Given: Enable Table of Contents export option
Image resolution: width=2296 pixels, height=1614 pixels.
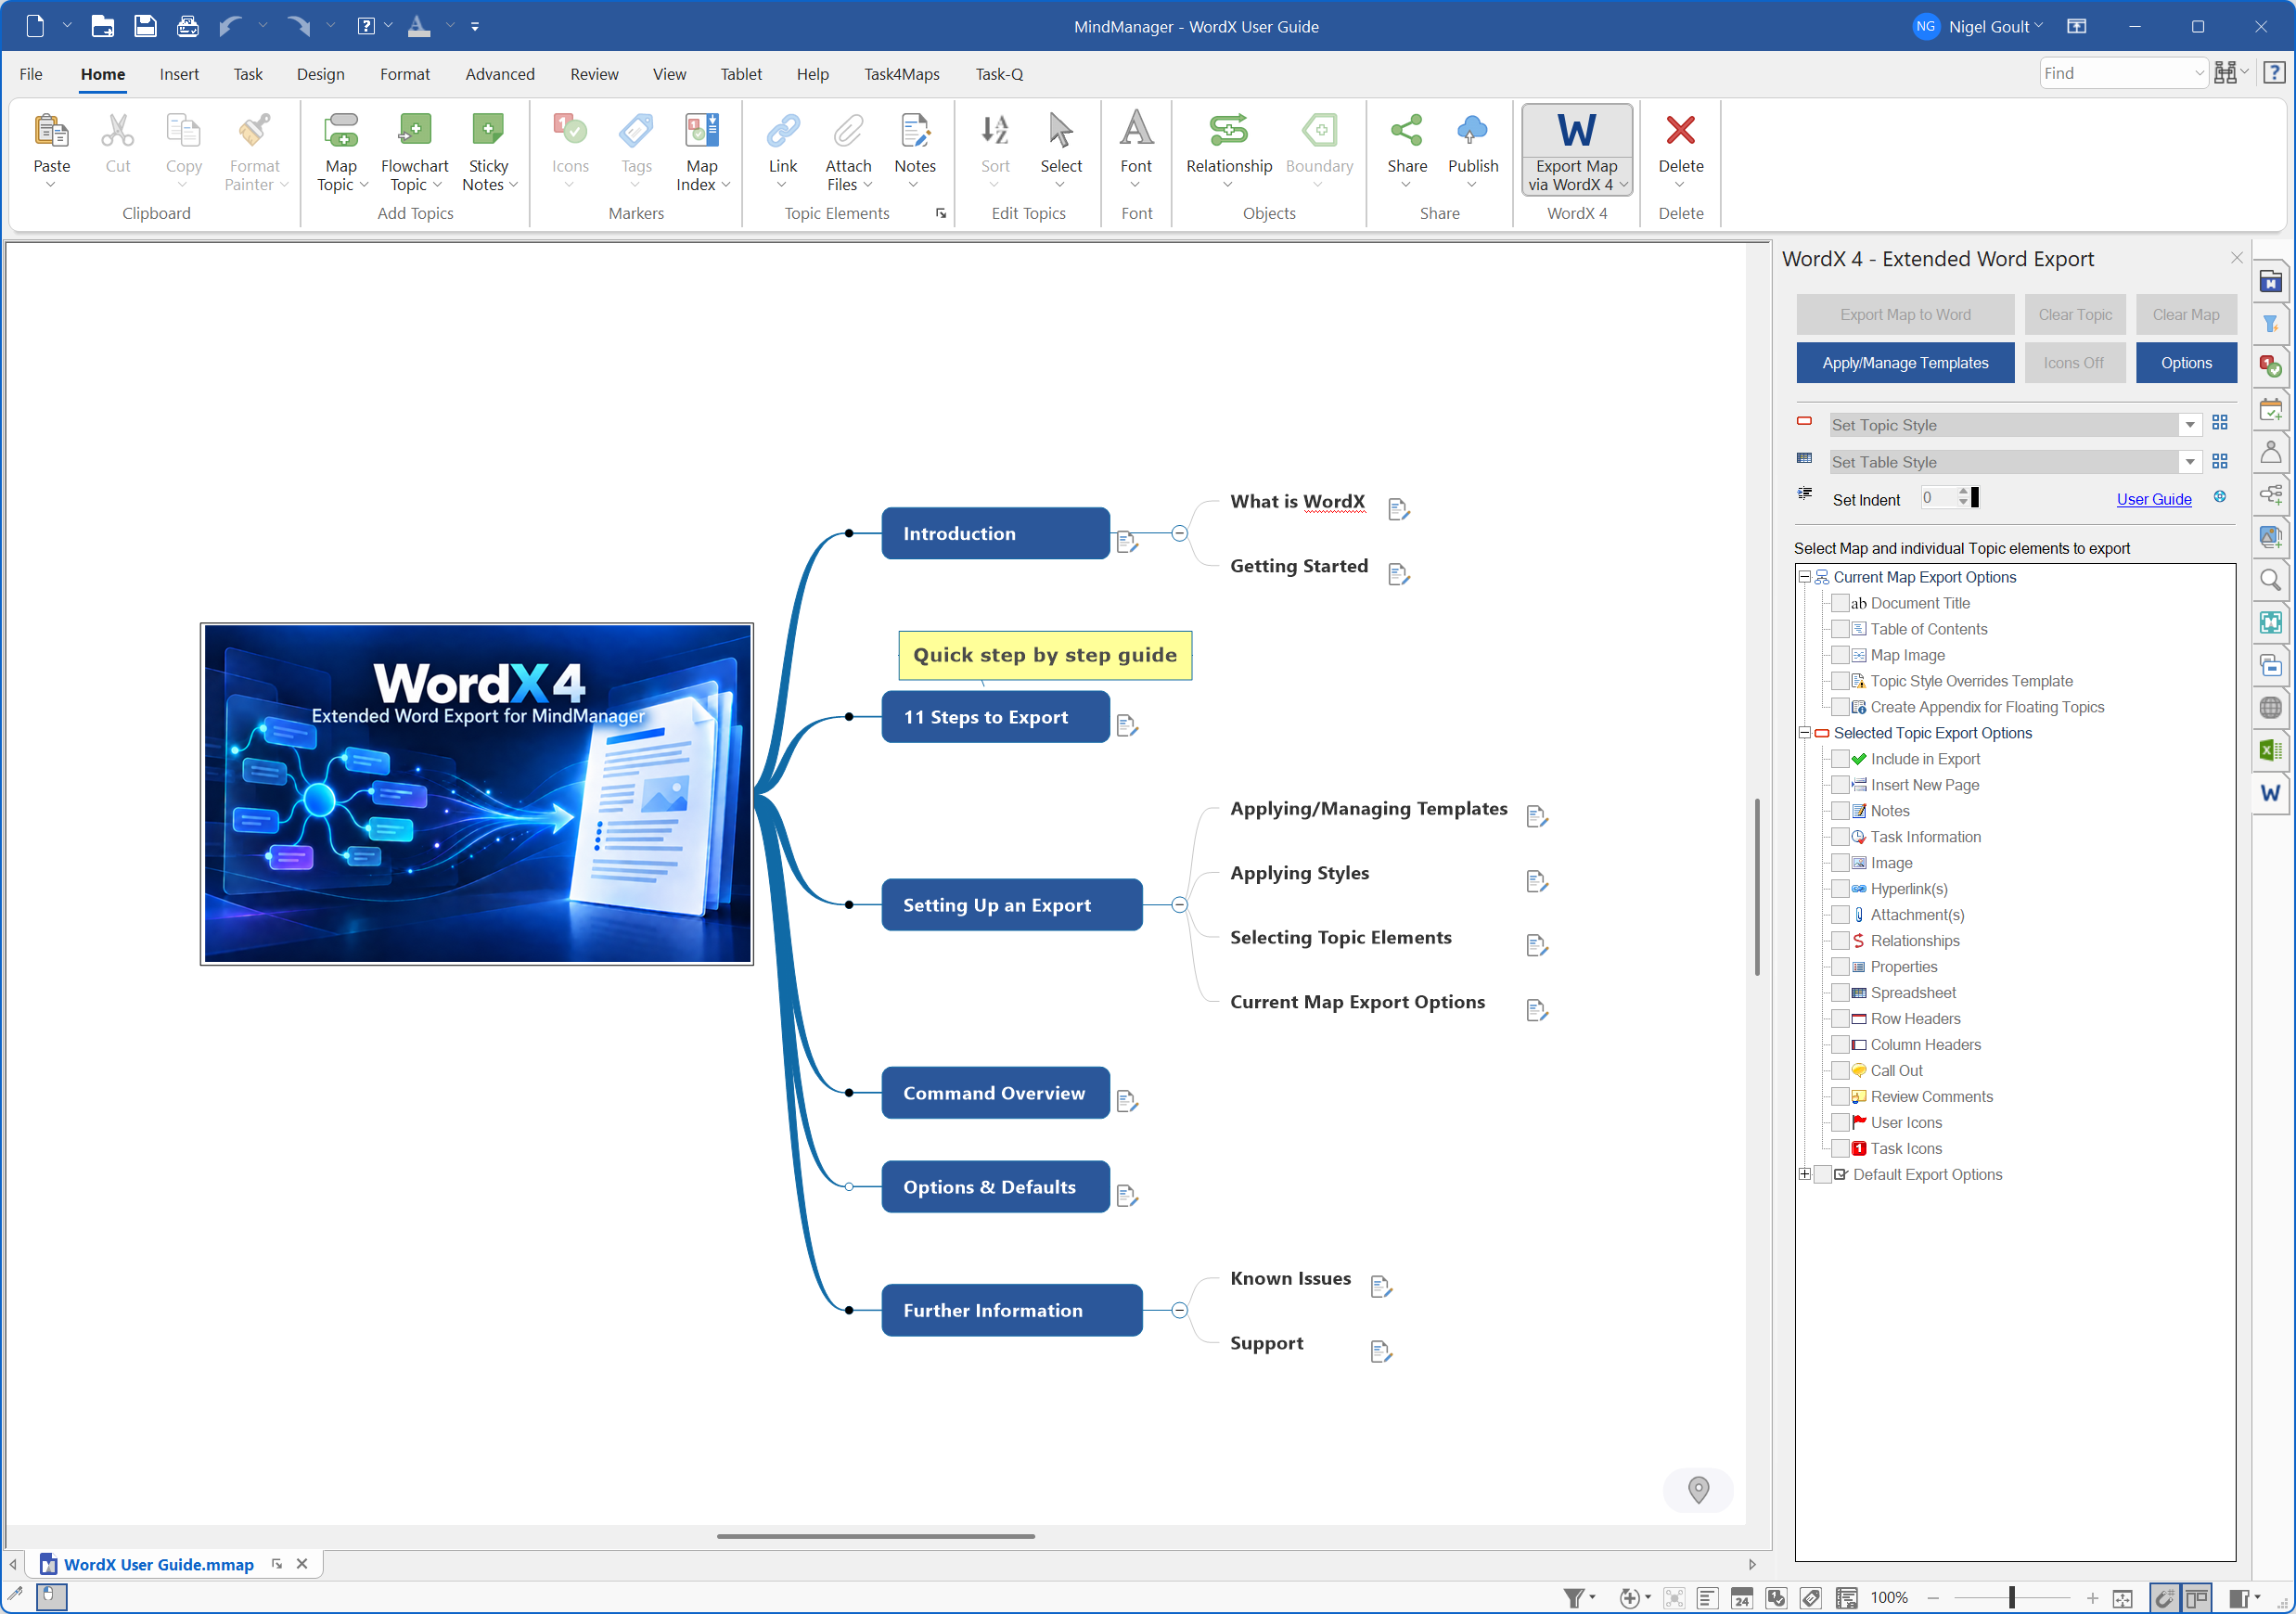Looking at the screenshot, I should (1839, 629).
